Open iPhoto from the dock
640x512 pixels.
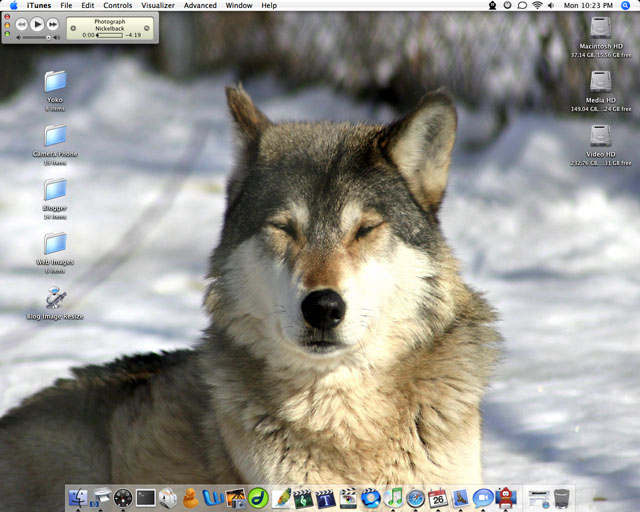[x=236, y=498]
